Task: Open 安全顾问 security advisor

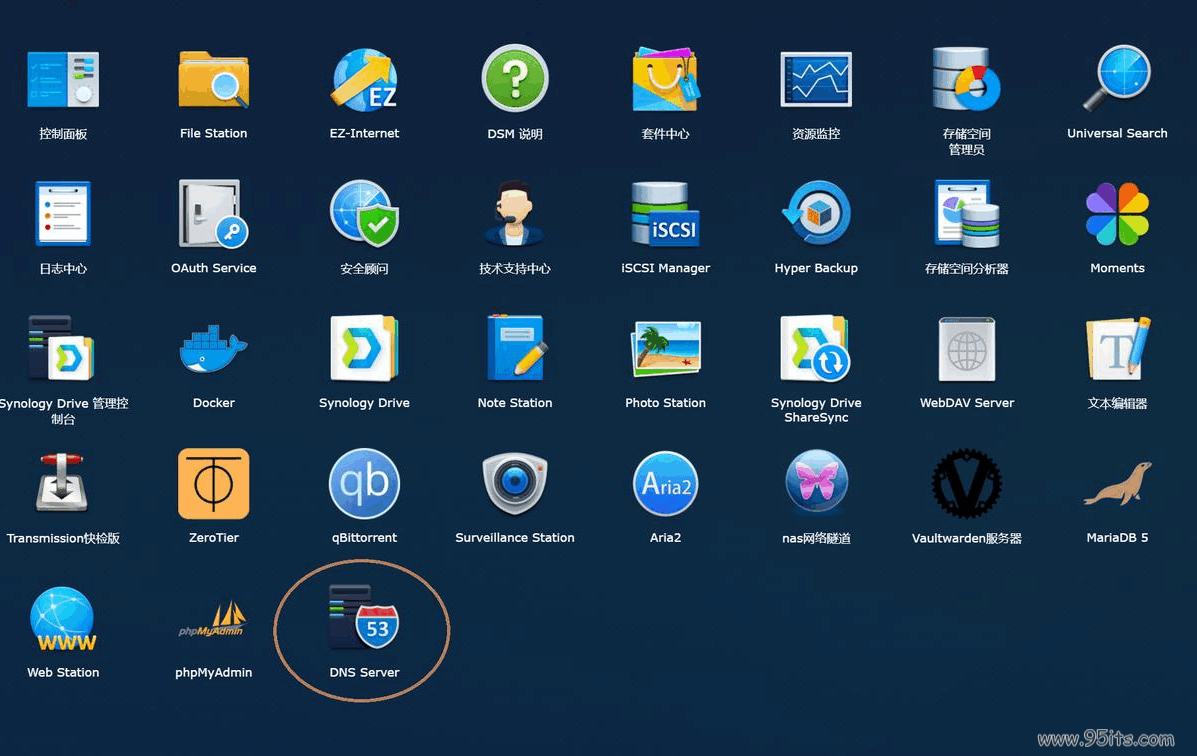Action: pos(364,214)
